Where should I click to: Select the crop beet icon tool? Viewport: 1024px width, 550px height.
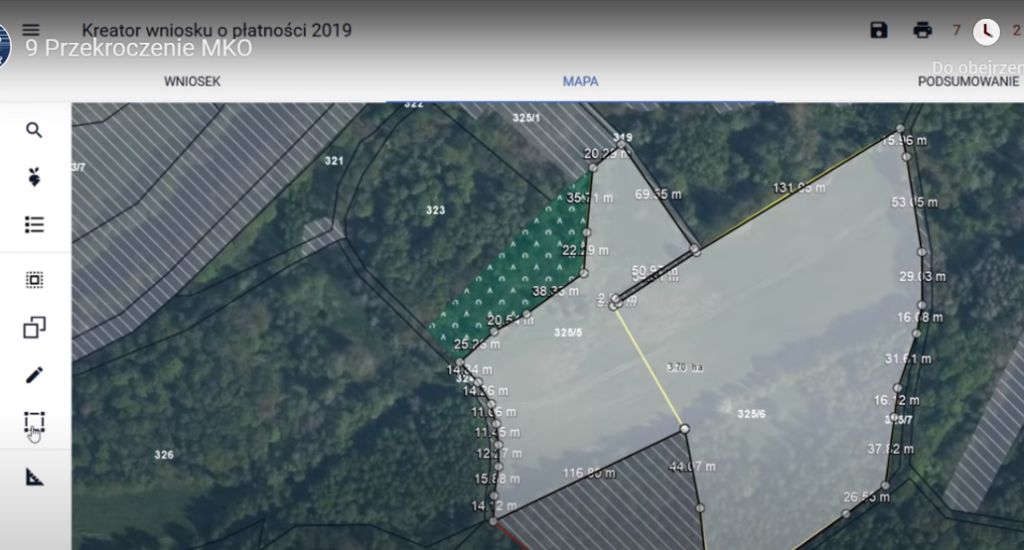coord(34,177)
